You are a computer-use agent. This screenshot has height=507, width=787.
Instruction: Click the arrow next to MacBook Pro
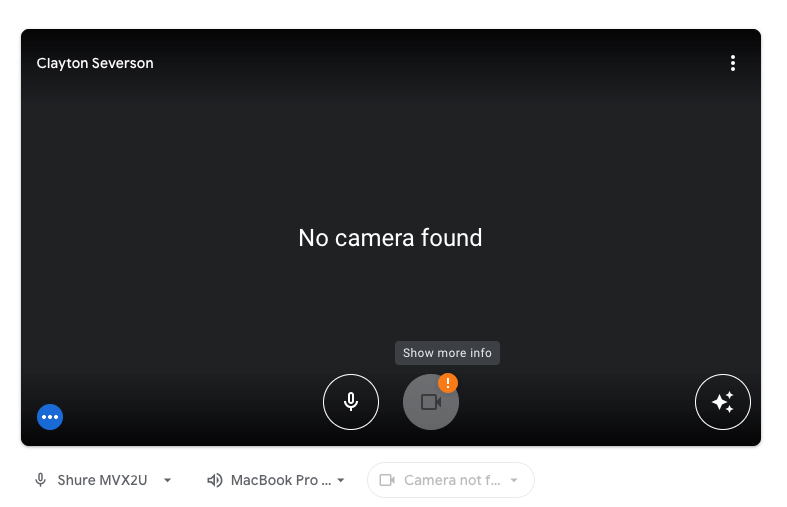341,480
